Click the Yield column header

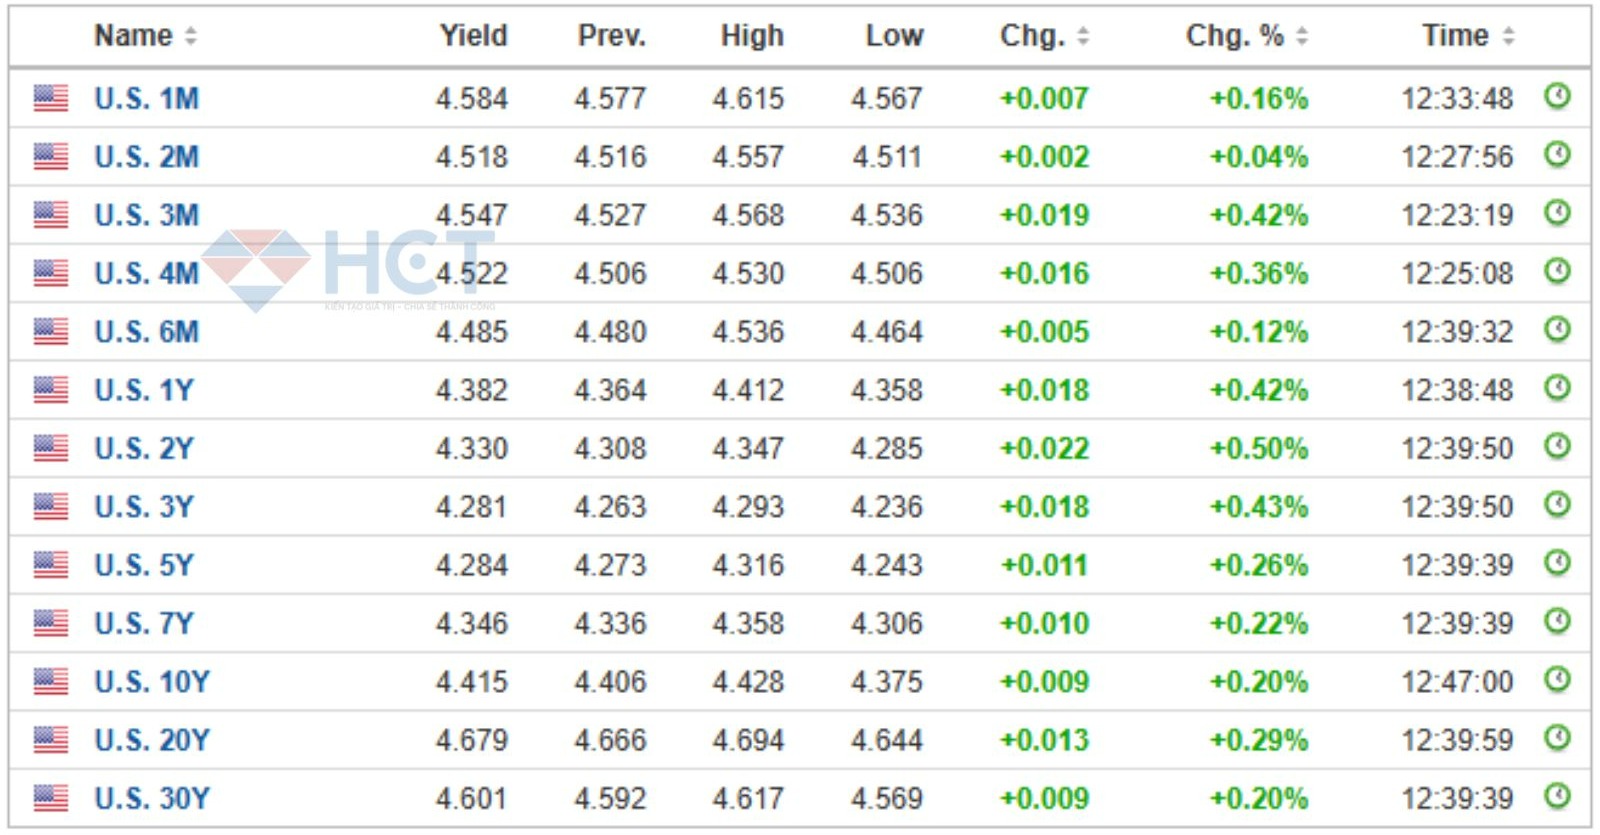473,36
